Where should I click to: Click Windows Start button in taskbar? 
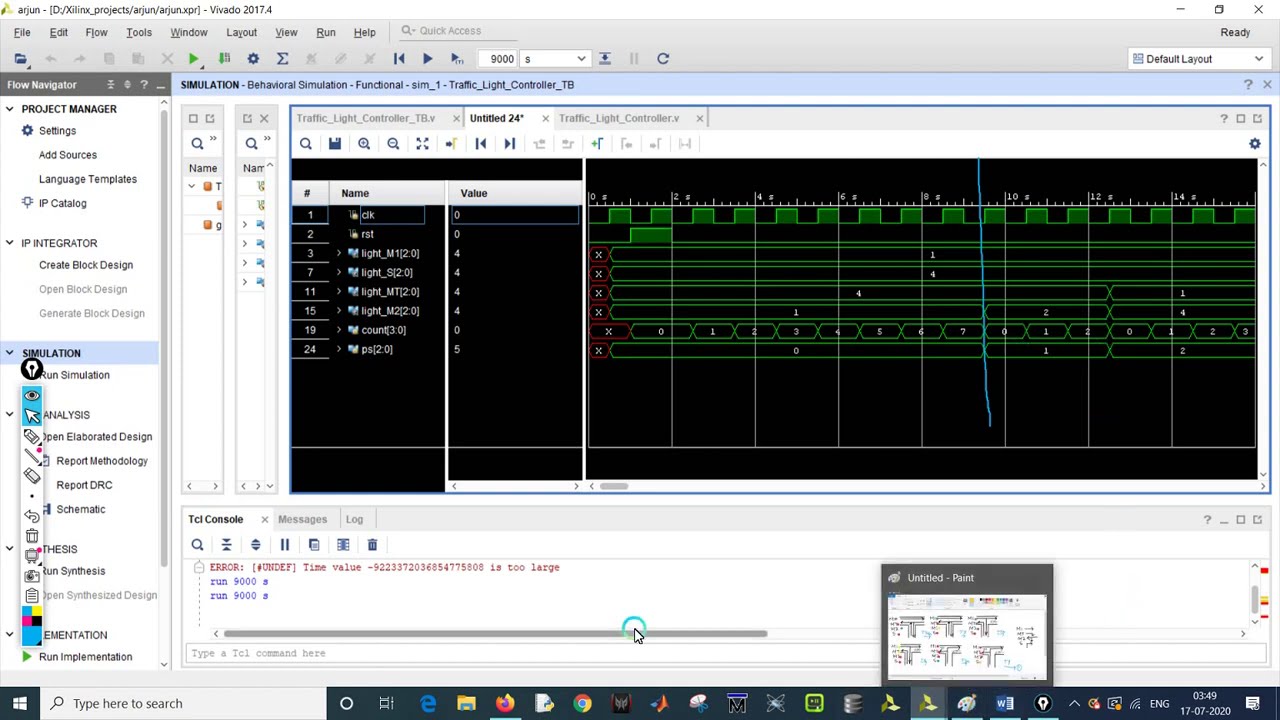(20, 703)
